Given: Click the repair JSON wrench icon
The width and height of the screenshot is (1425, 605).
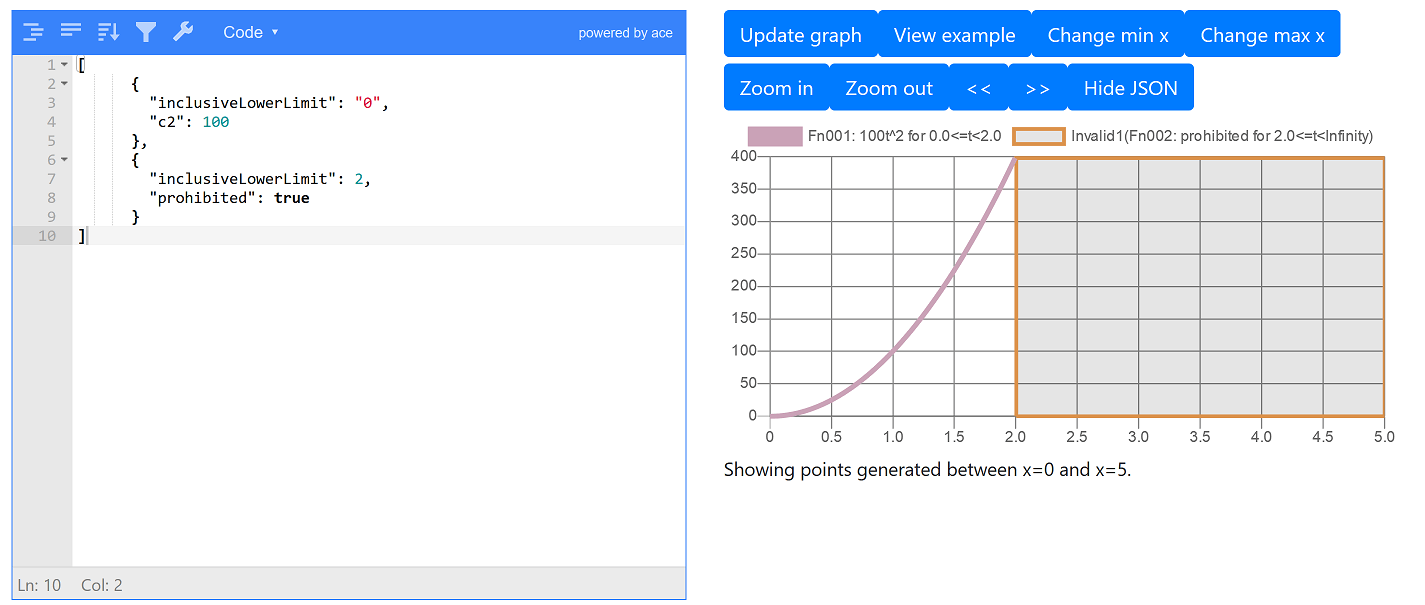Looking at the screenshot, I should point(183,32).
